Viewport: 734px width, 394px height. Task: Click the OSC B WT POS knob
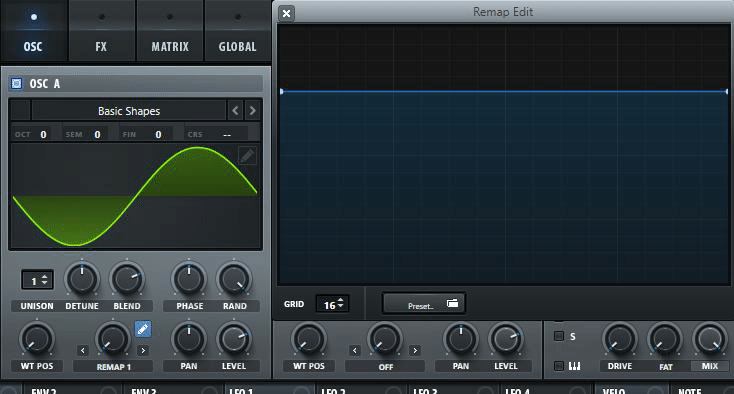(308, 339)
